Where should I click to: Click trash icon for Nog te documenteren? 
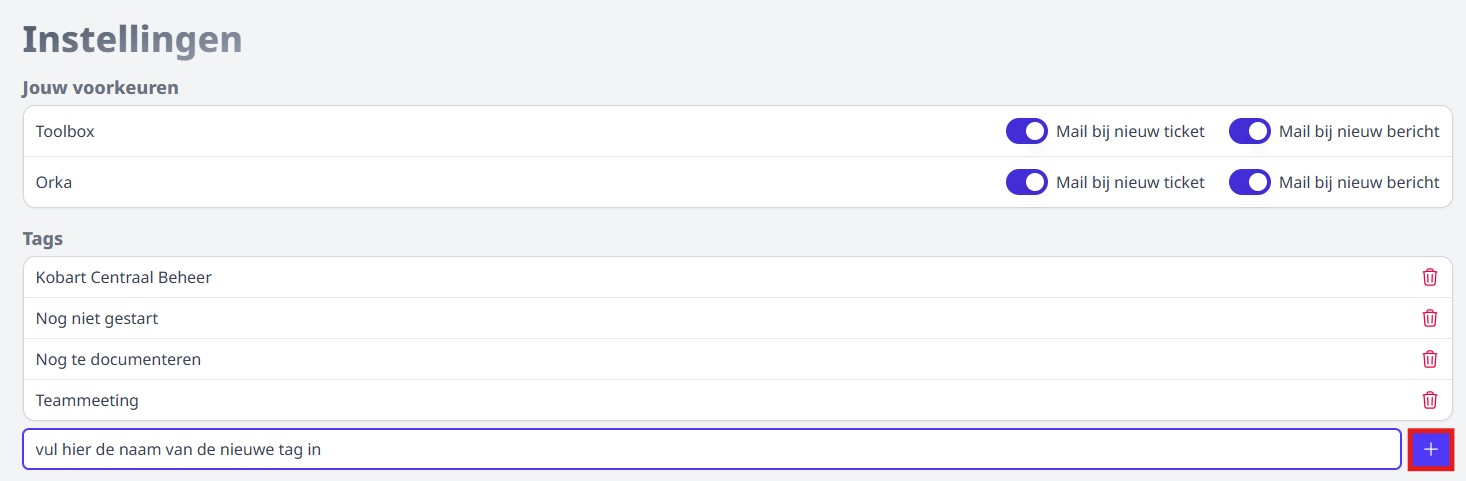[1430, 359]
